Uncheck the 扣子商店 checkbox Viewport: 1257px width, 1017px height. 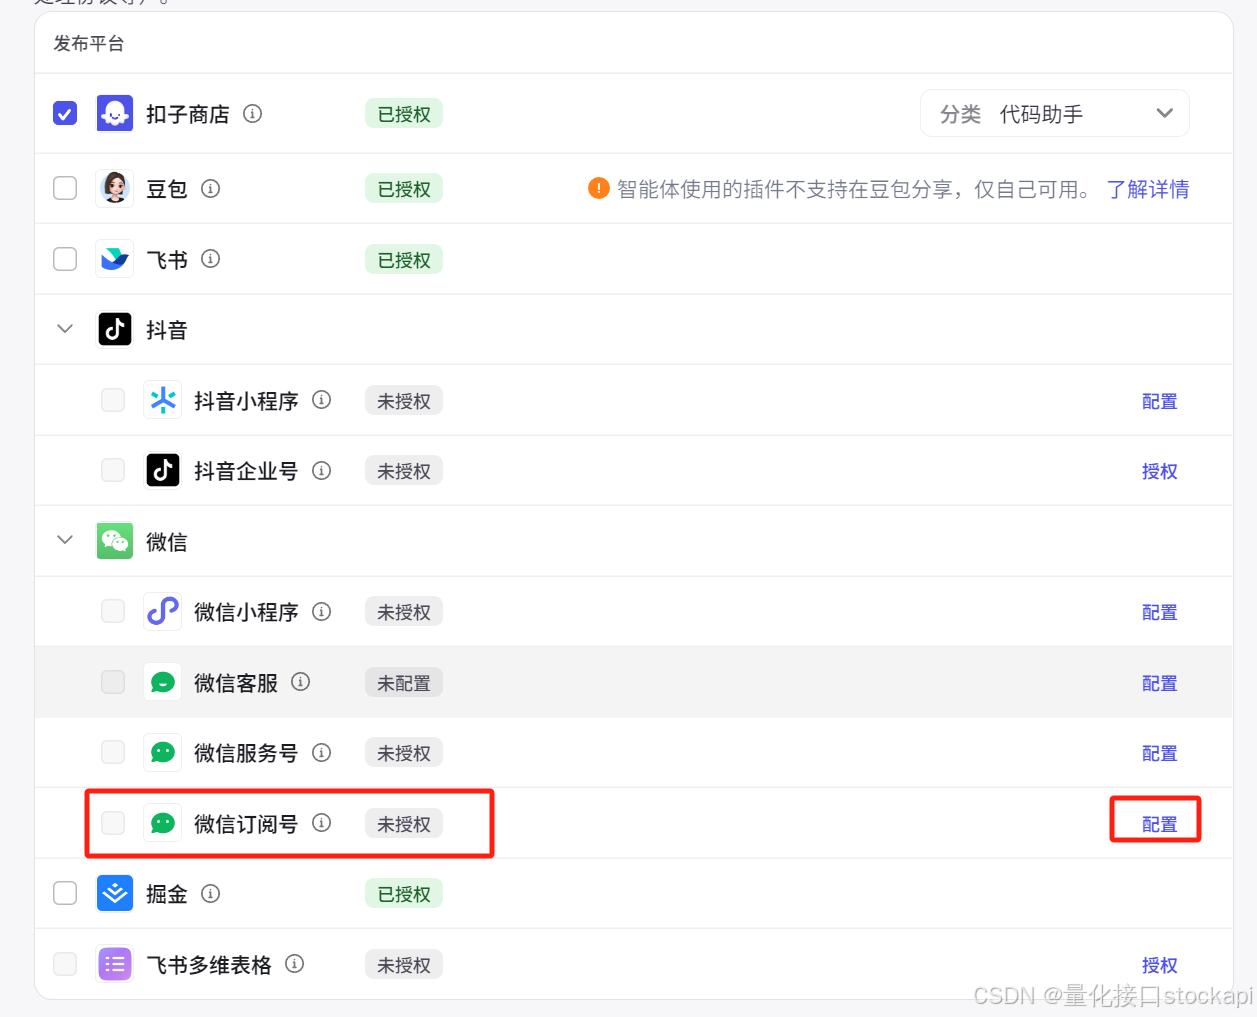65,113
